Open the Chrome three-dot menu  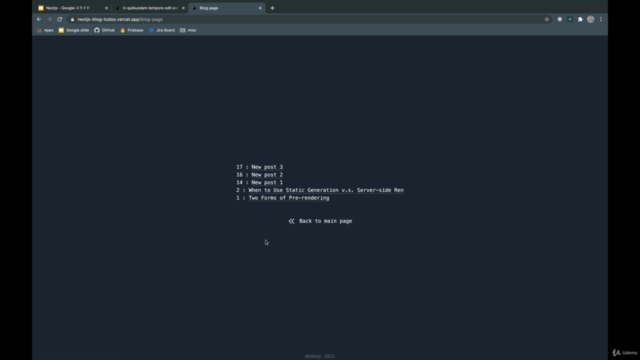601,19
